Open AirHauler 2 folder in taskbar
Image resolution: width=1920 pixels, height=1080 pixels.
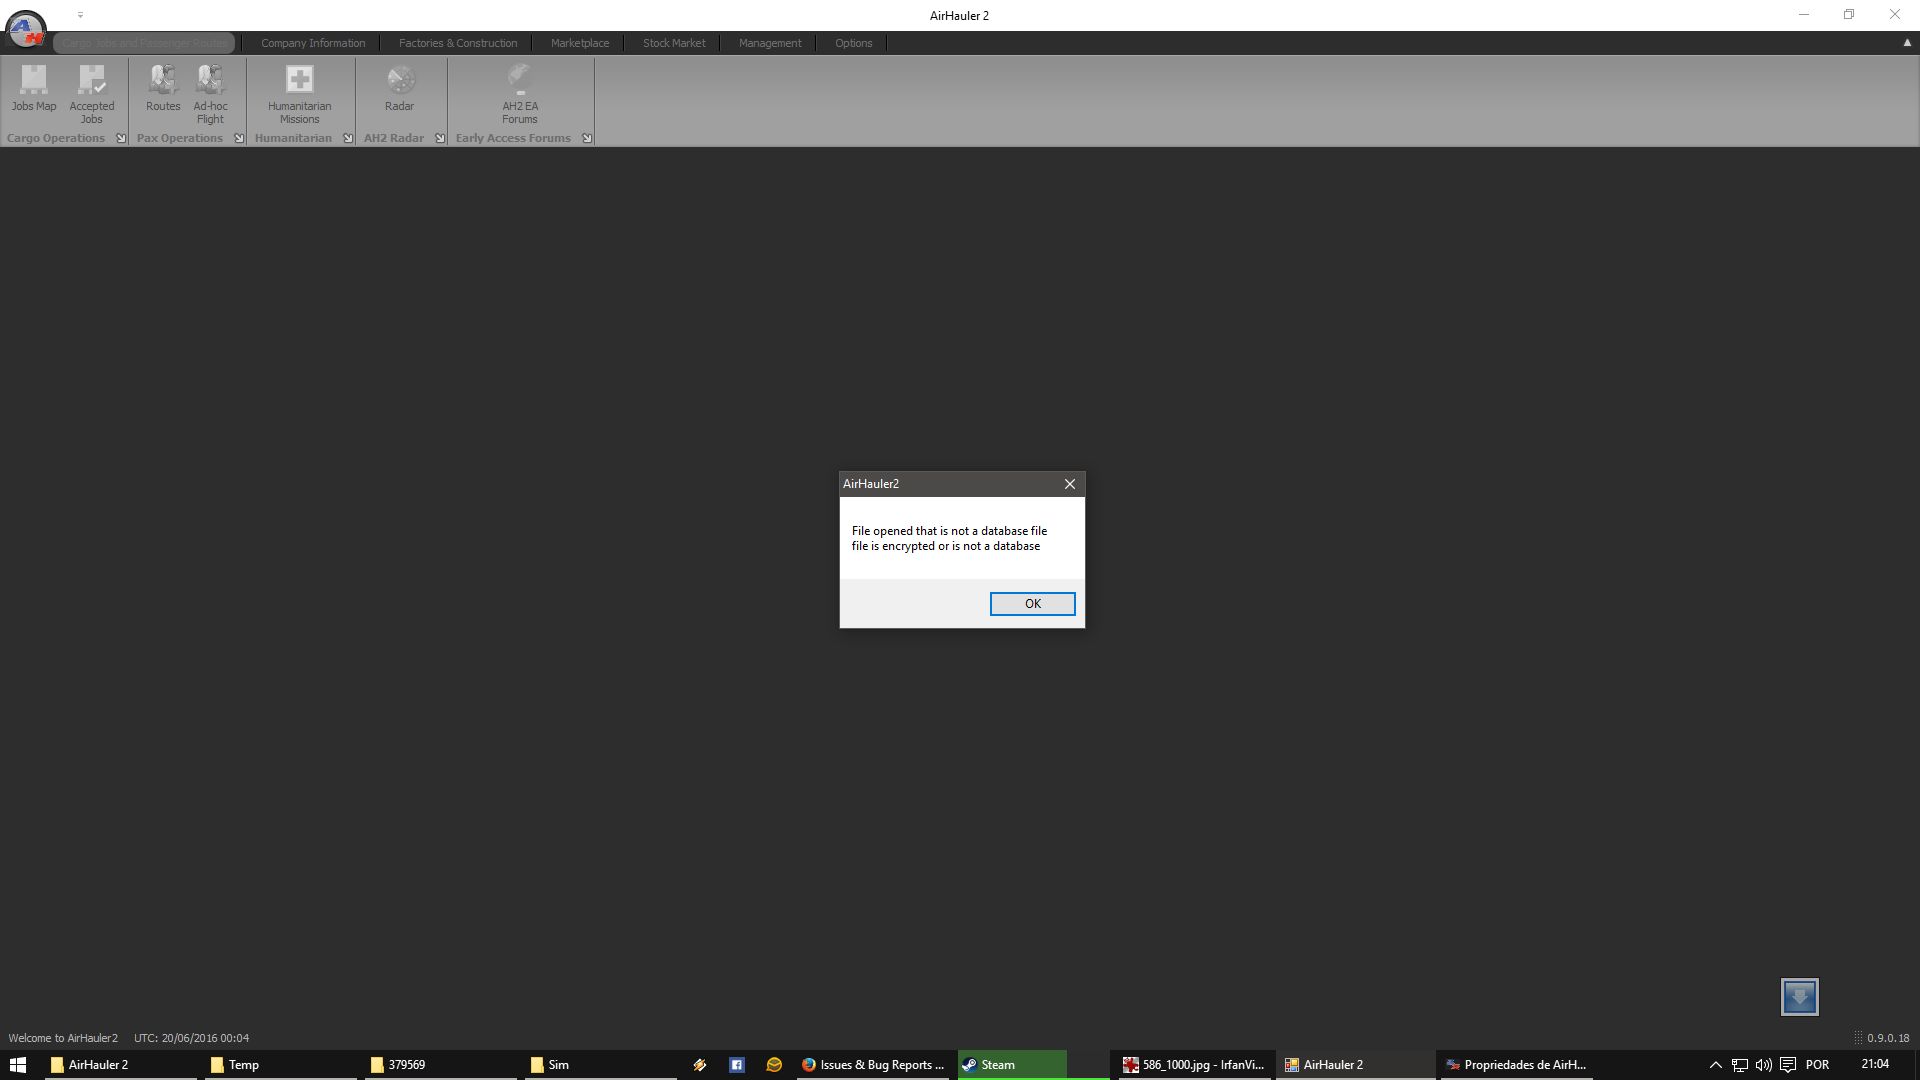point(120,1065)
